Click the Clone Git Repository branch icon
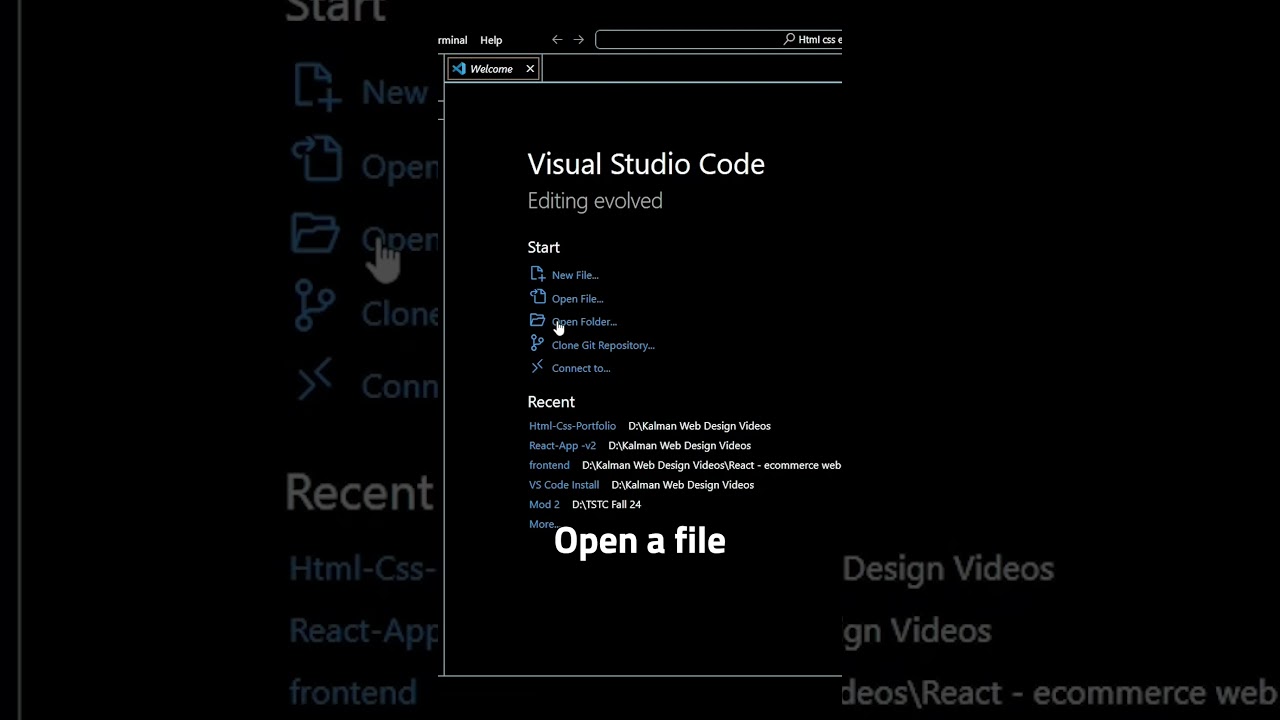Image resolution: width=1280 pixels, height=720 pixels. (537, 343)
